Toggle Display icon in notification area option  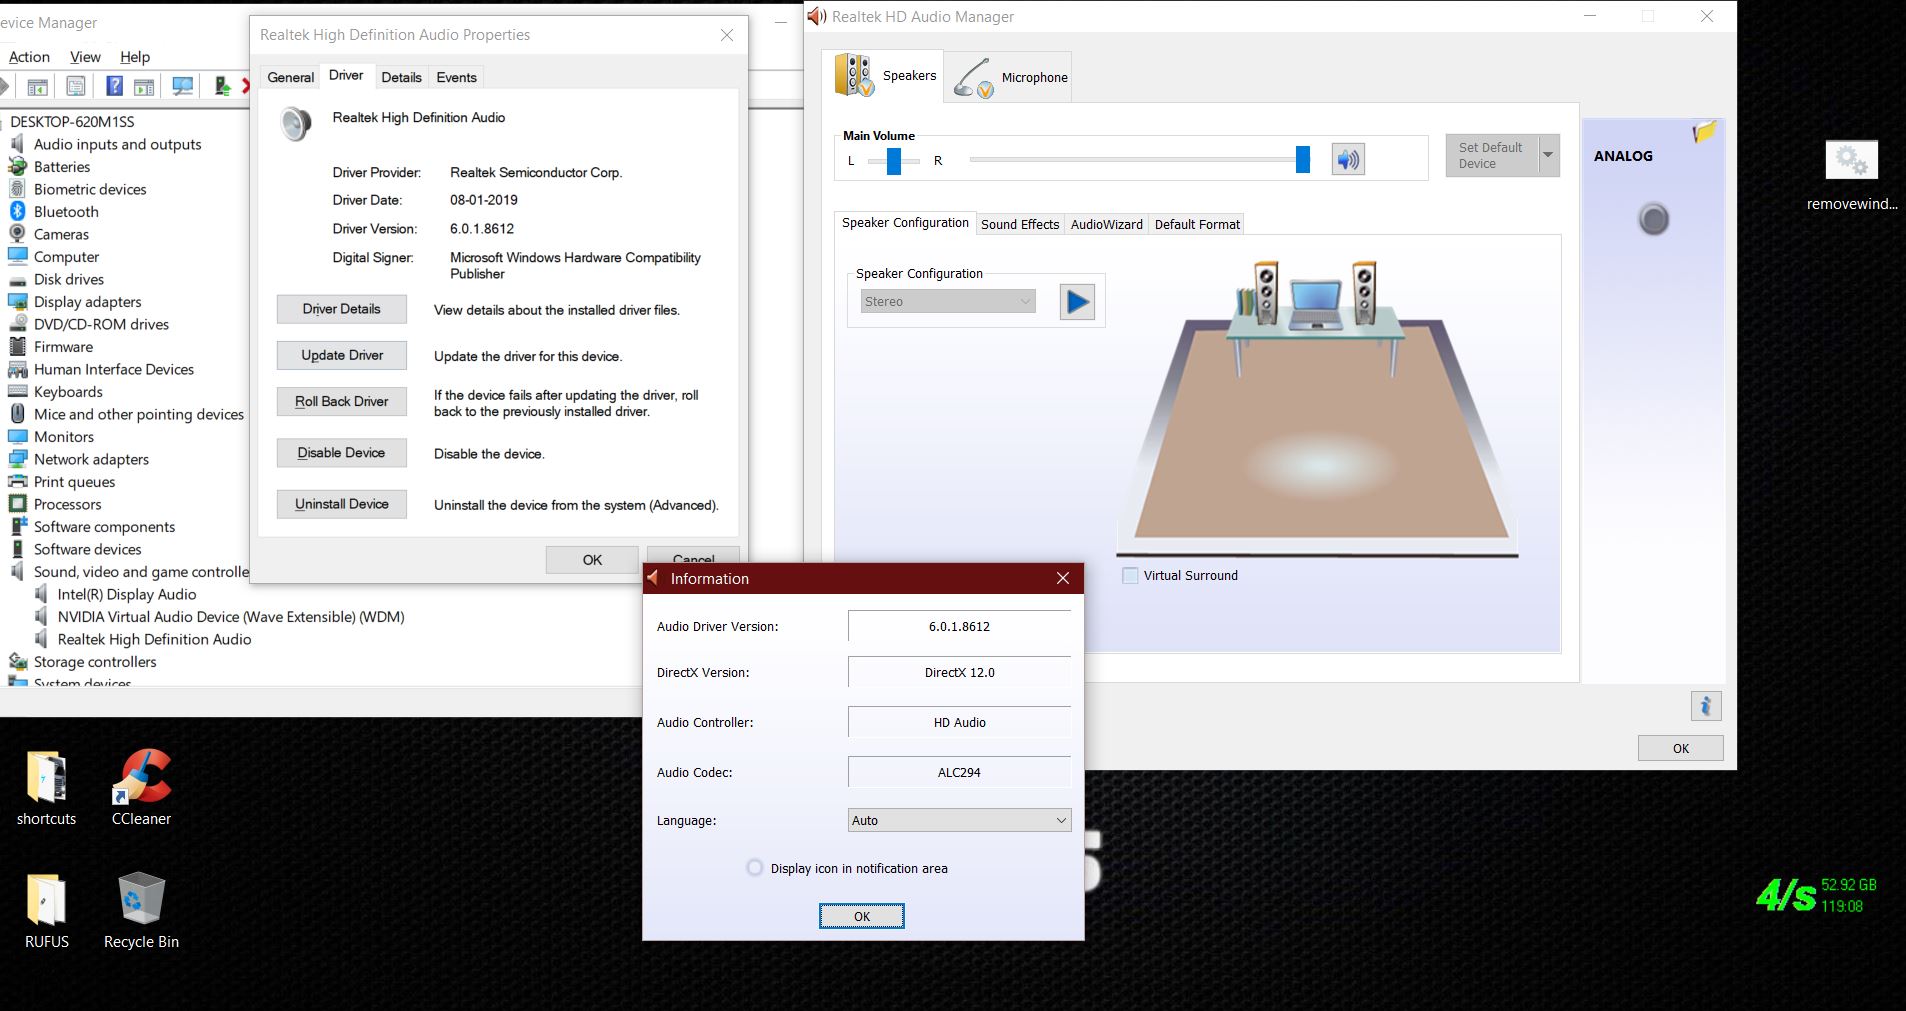755,868
